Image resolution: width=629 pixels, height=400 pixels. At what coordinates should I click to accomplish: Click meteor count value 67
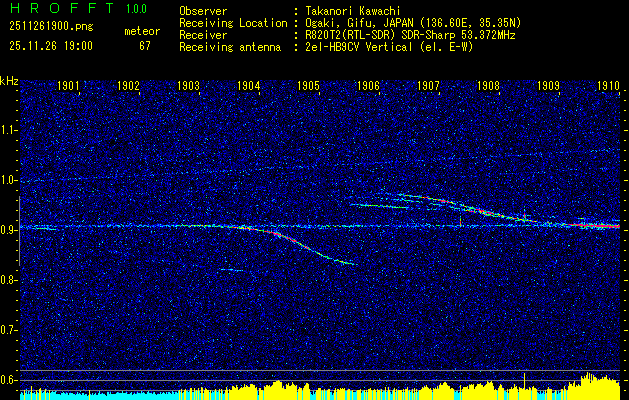pyautogui.click(x=145, y=46)
